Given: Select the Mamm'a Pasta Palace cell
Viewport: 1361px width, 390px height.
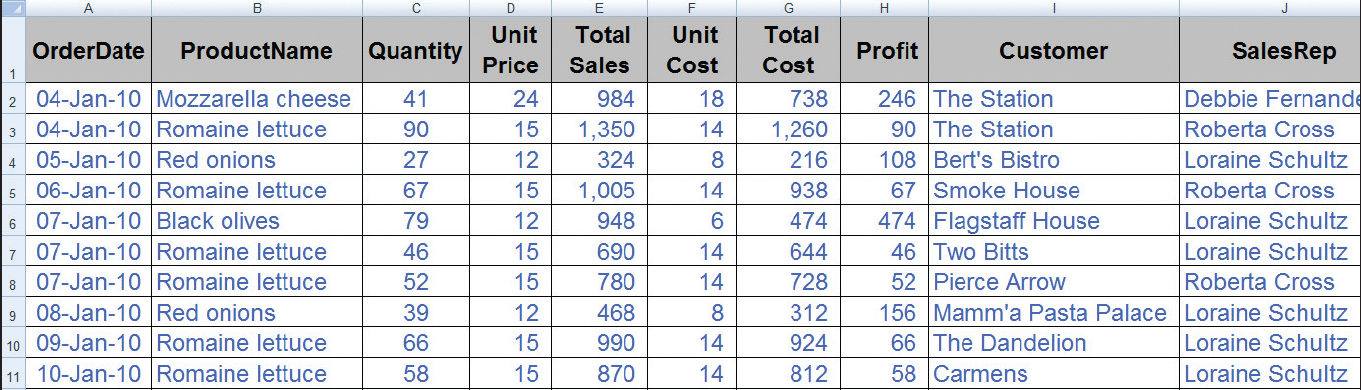Looking at the screenshot, I should coord(1054,313).
